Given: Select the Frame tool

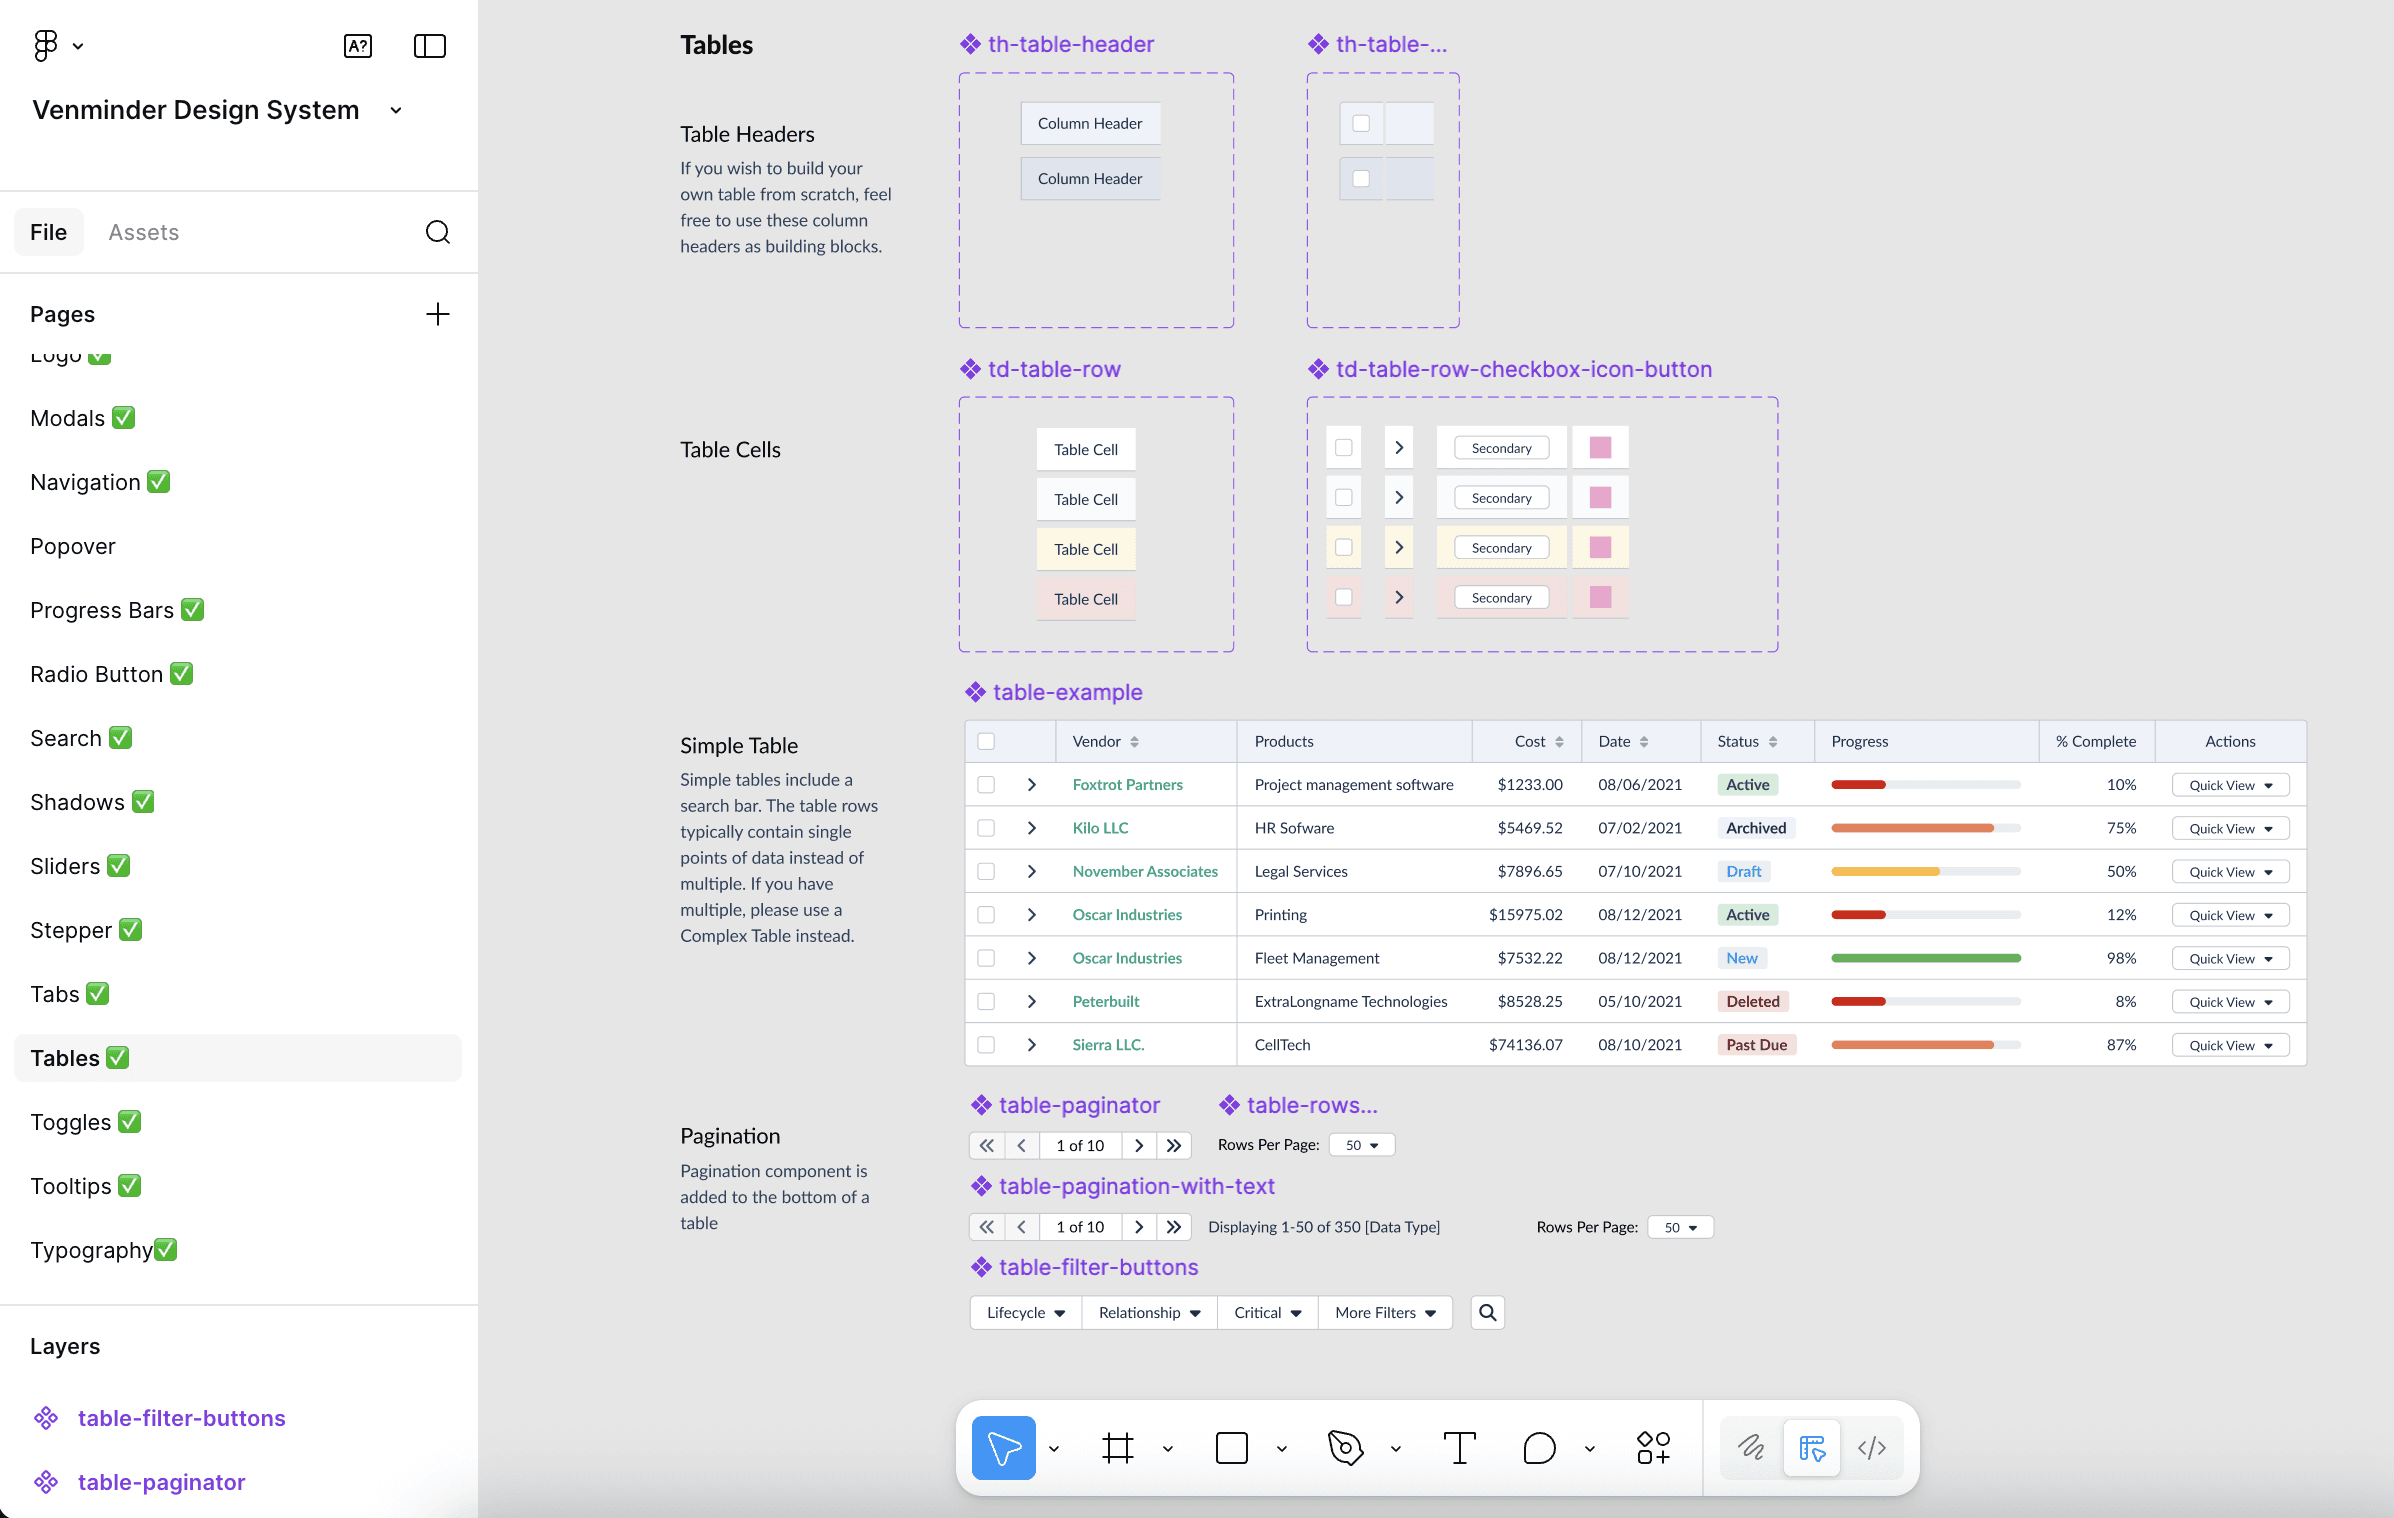Looking at the screenshot, I should (1117, 1447).
